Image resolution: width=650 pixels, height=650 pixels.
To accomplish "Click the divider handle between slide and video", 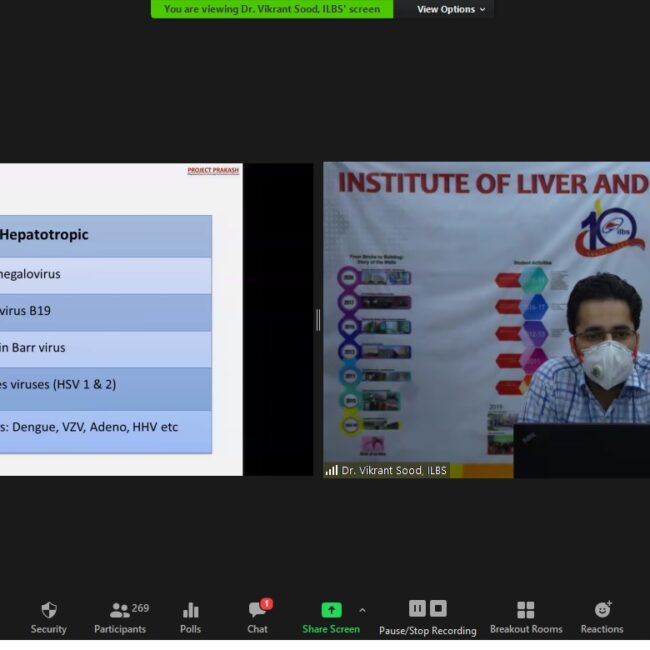I will tap(318, 319).
